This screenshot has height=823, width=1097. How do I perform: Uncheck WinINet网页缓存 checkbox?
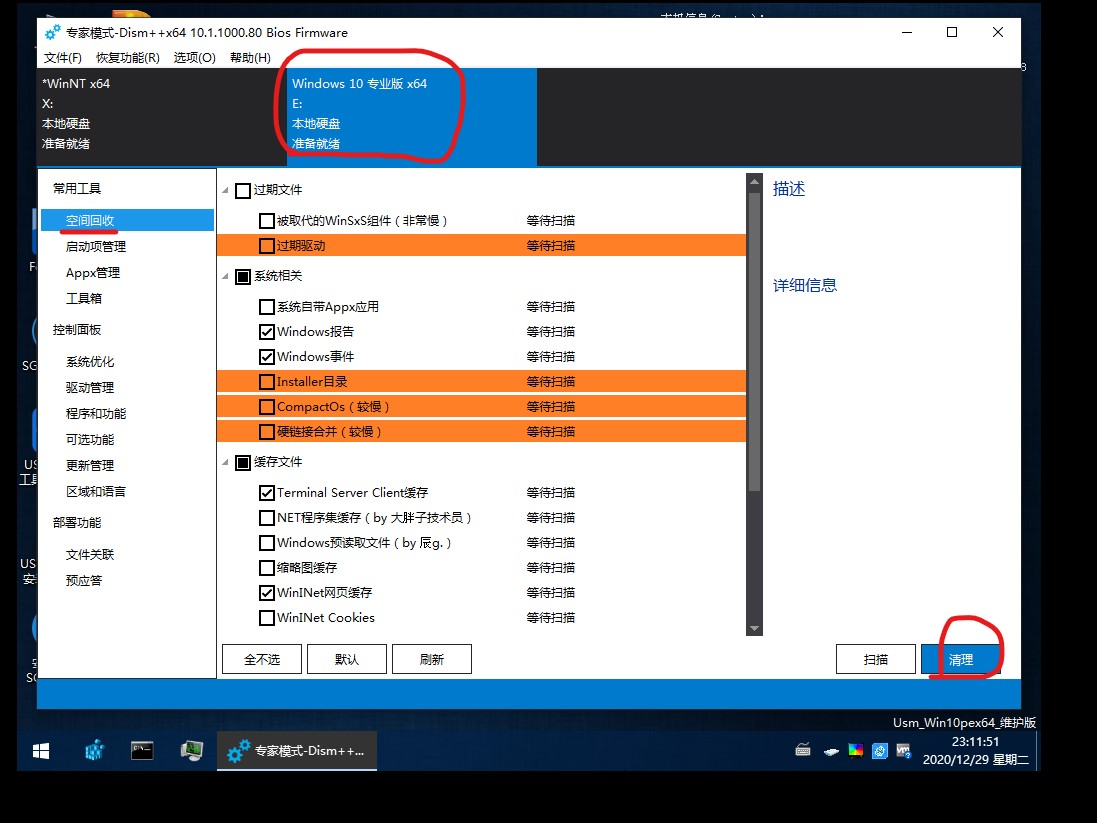pos(267,593)
